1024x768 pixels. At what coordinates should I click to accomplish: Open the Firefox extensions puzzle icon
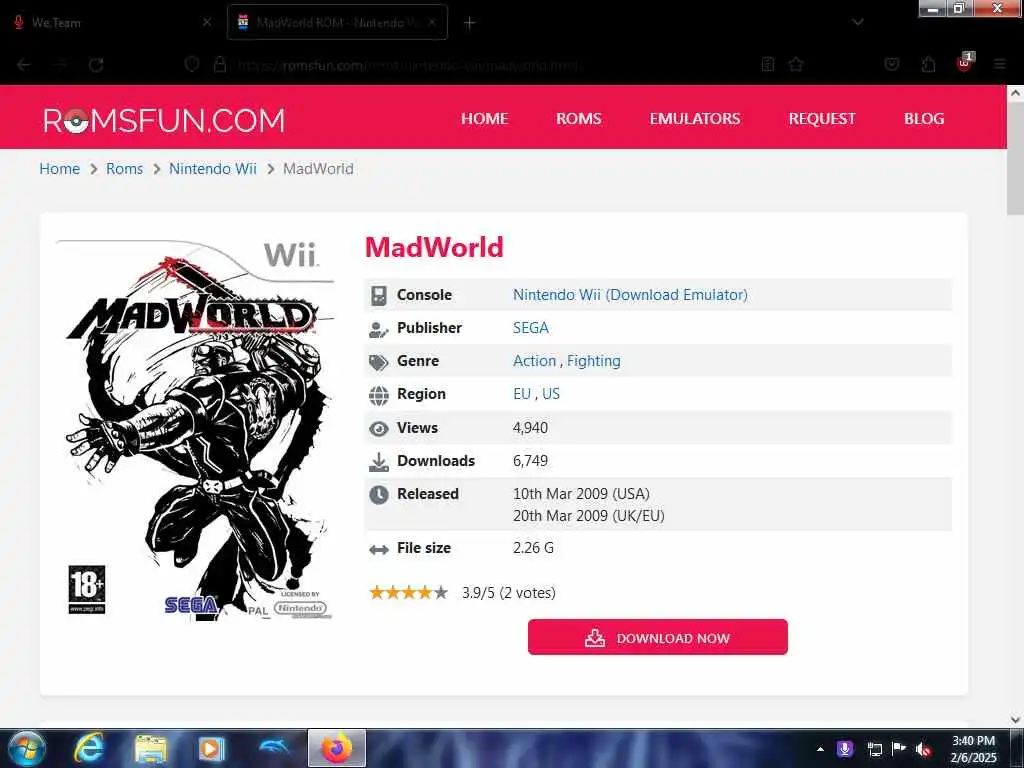pos(928,64)
